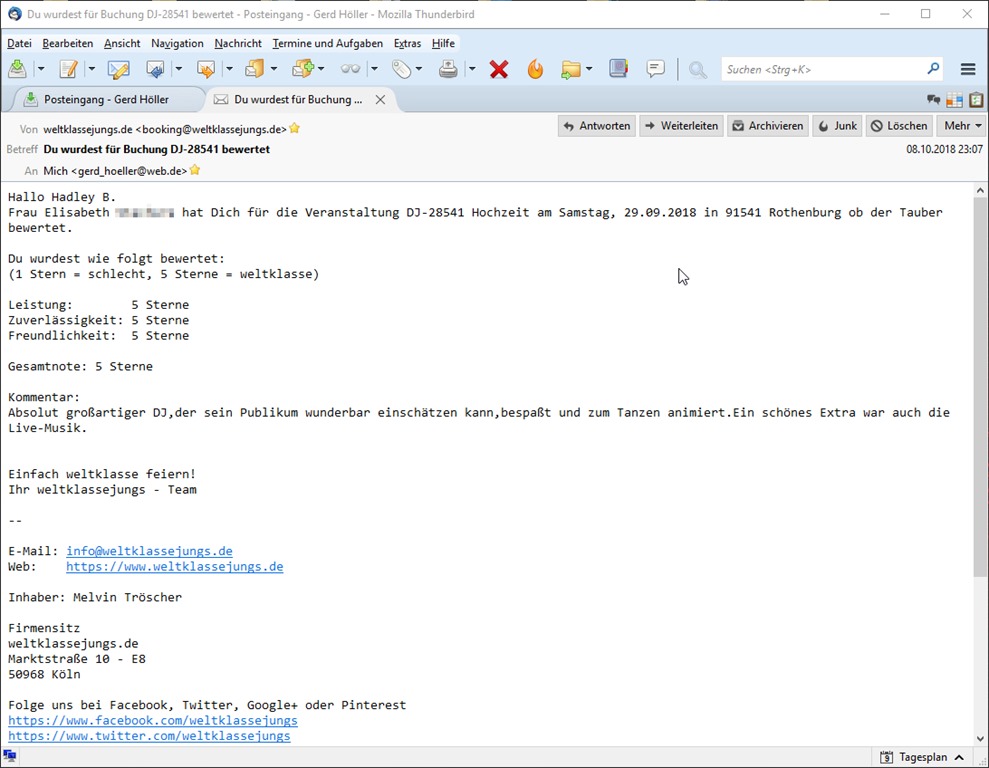Click the edit-as-new envelope with pencil icon

[x=119, y=69]
